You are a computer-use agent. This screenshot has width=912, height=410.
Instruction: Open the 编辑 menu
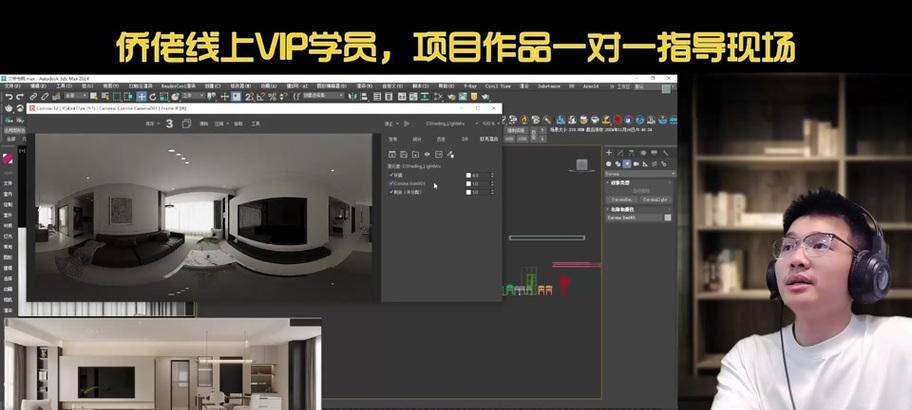click(x=38, y=85)
